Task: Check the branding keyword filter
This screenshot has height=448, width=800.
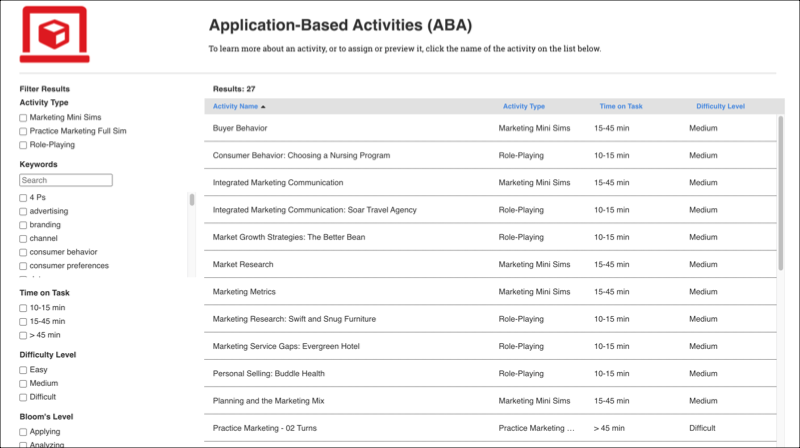Action: point(24,225)
